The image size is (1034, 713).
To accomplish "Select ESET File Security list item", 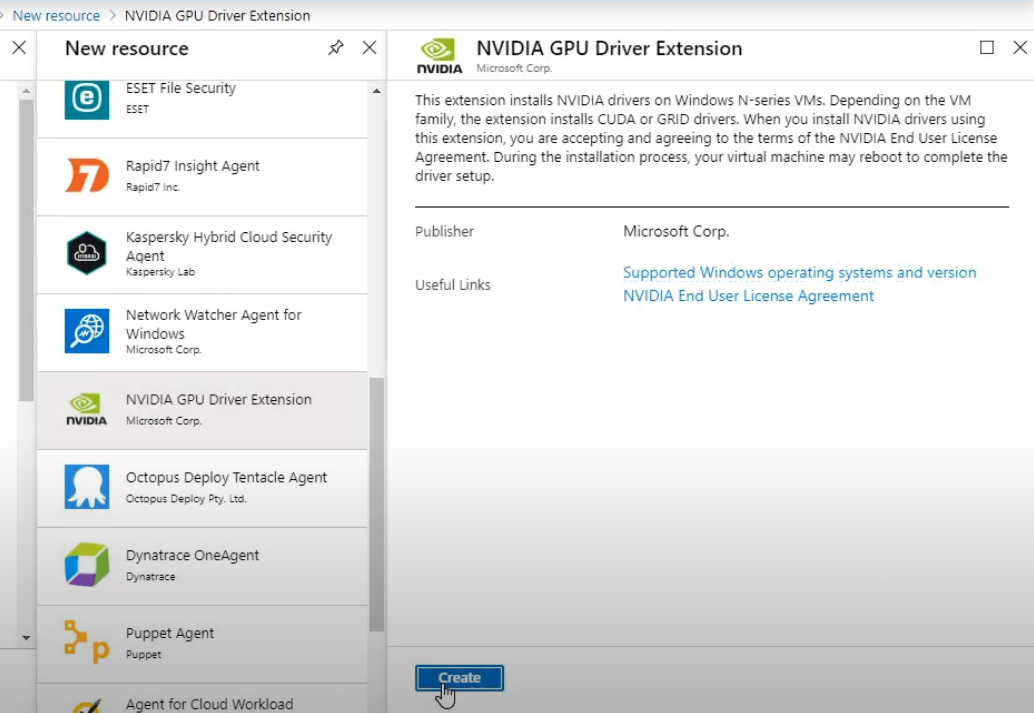I will point(202,109).
